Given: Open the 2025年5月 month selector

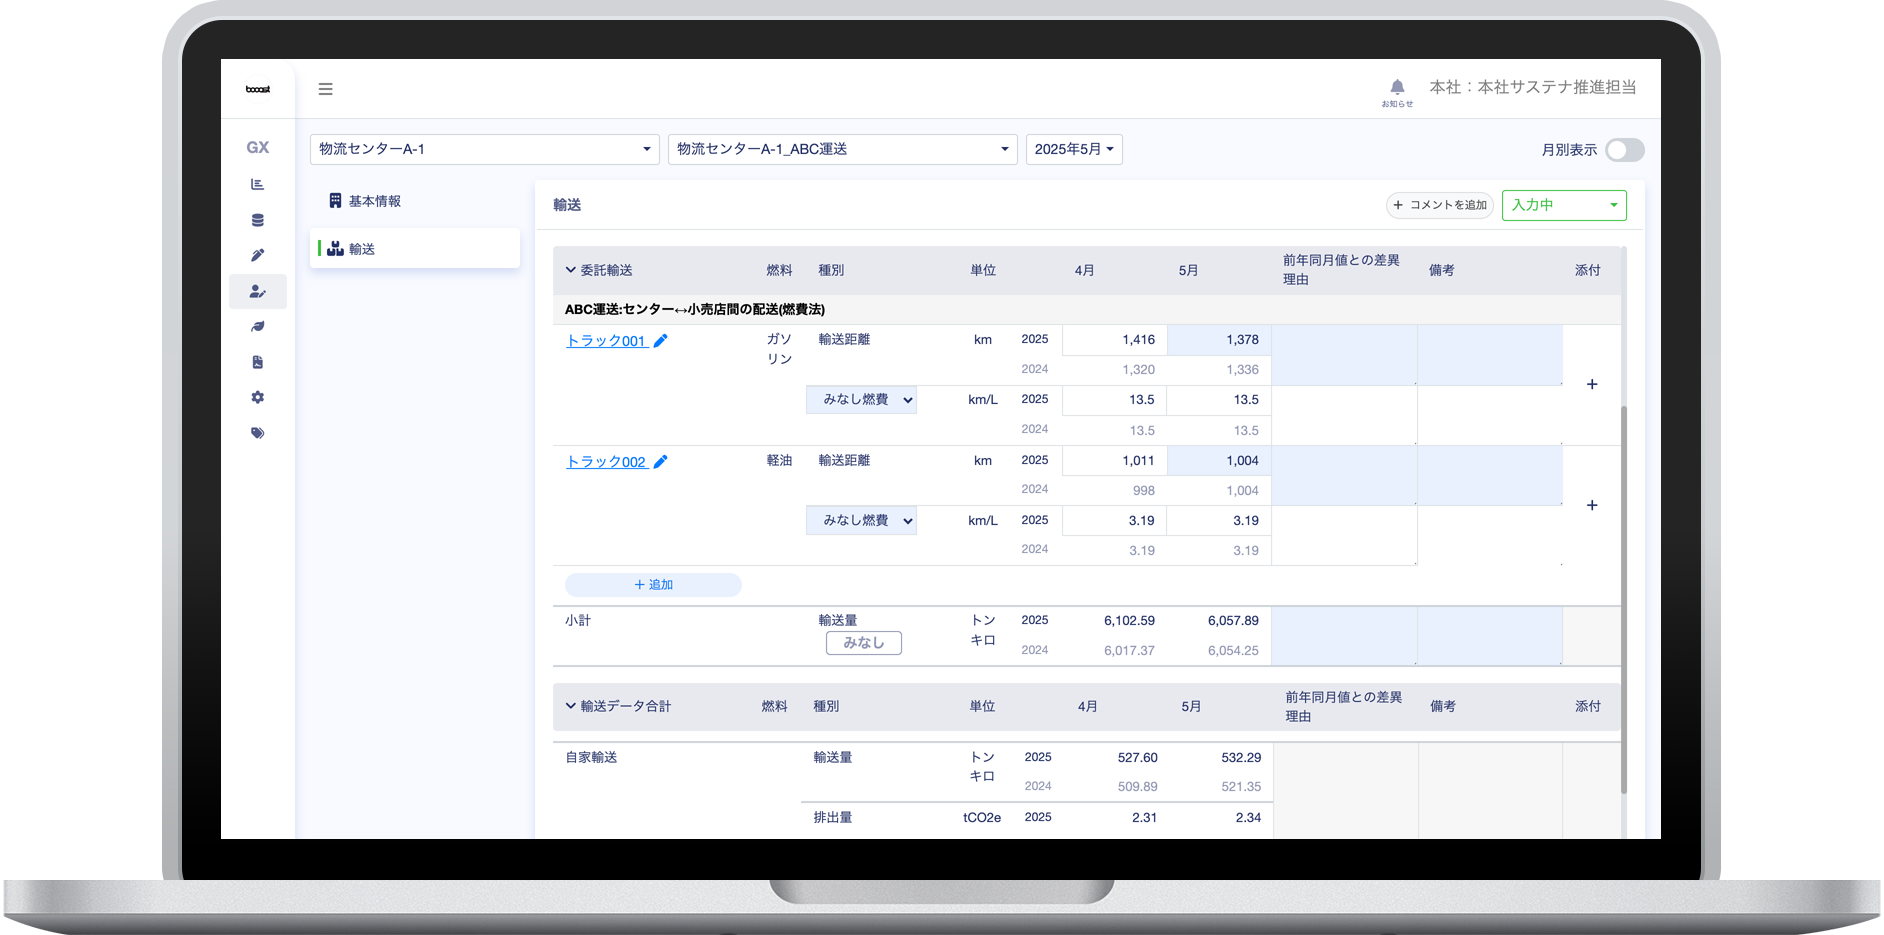Looking at the screenshot, I should point(1074,149).
